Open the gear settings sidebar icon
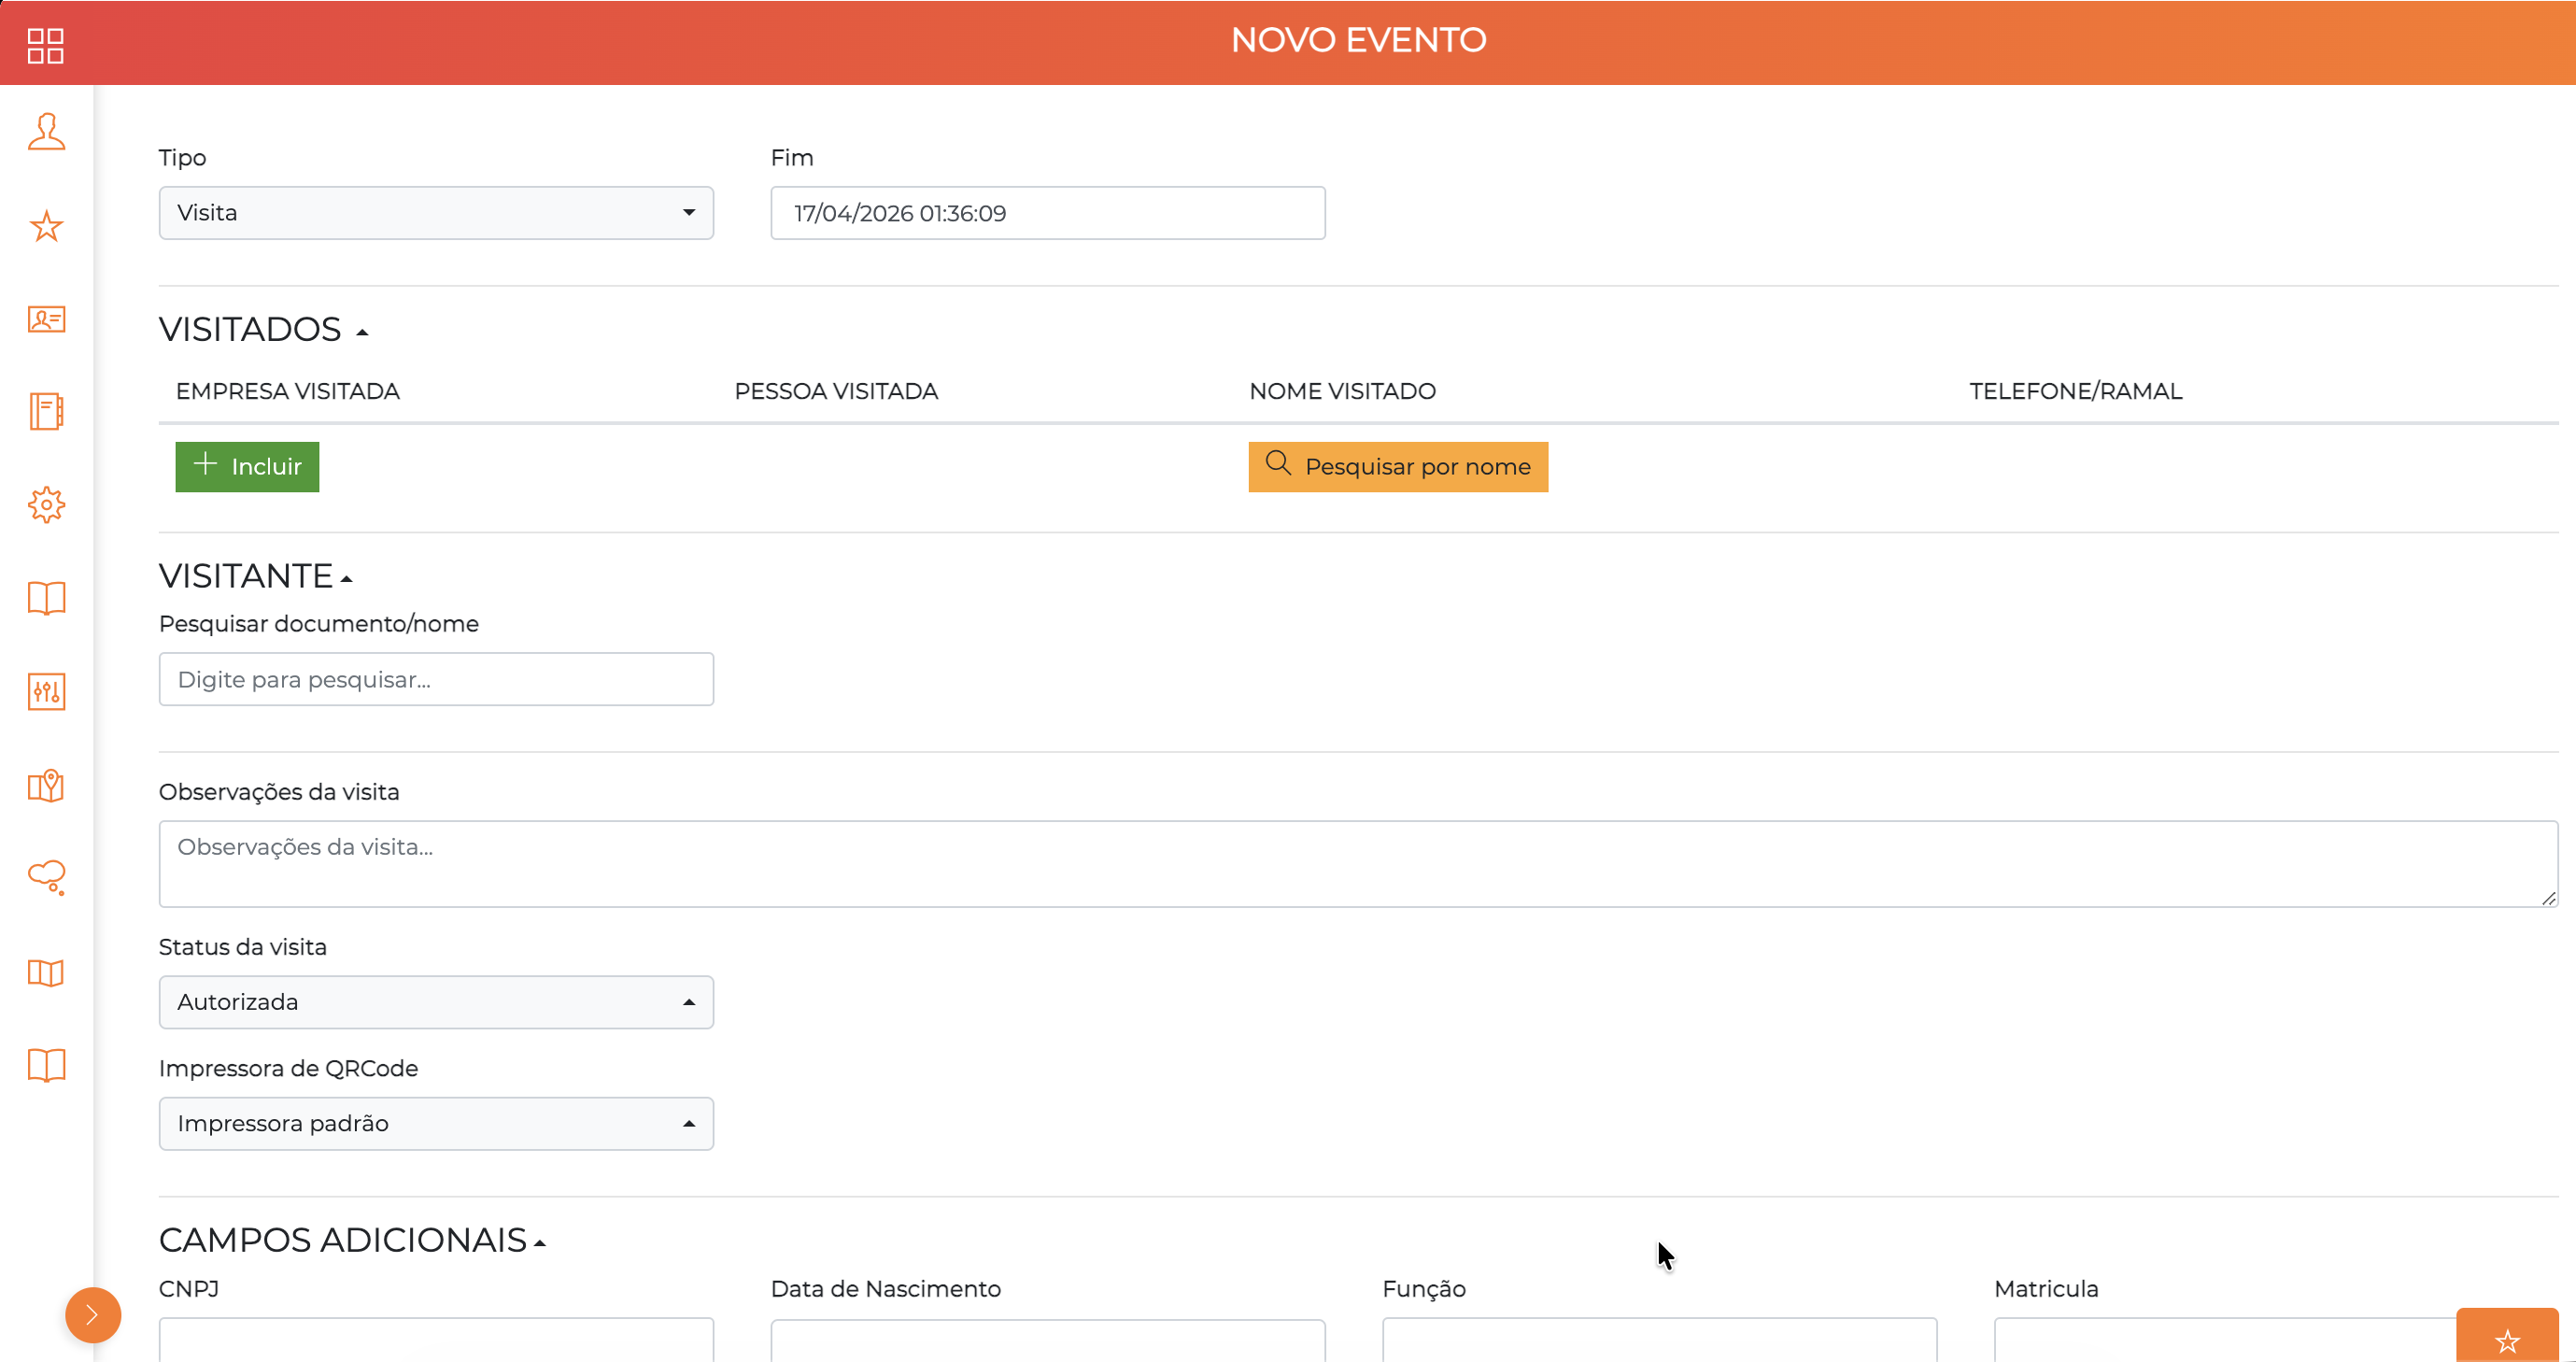 (46, 505)
